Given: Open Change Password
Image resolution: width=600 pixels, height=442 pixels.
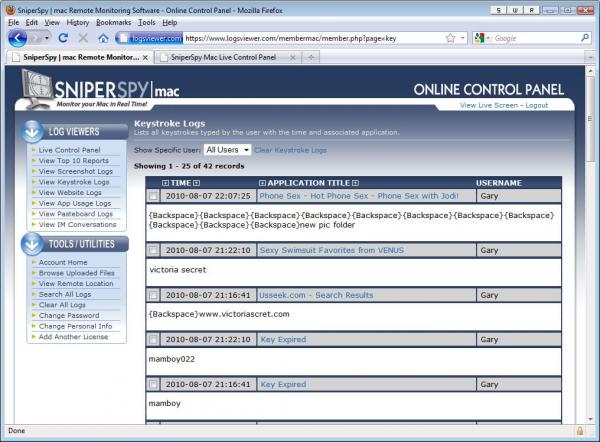Looking at the screenshot, I should click(69, 316).
